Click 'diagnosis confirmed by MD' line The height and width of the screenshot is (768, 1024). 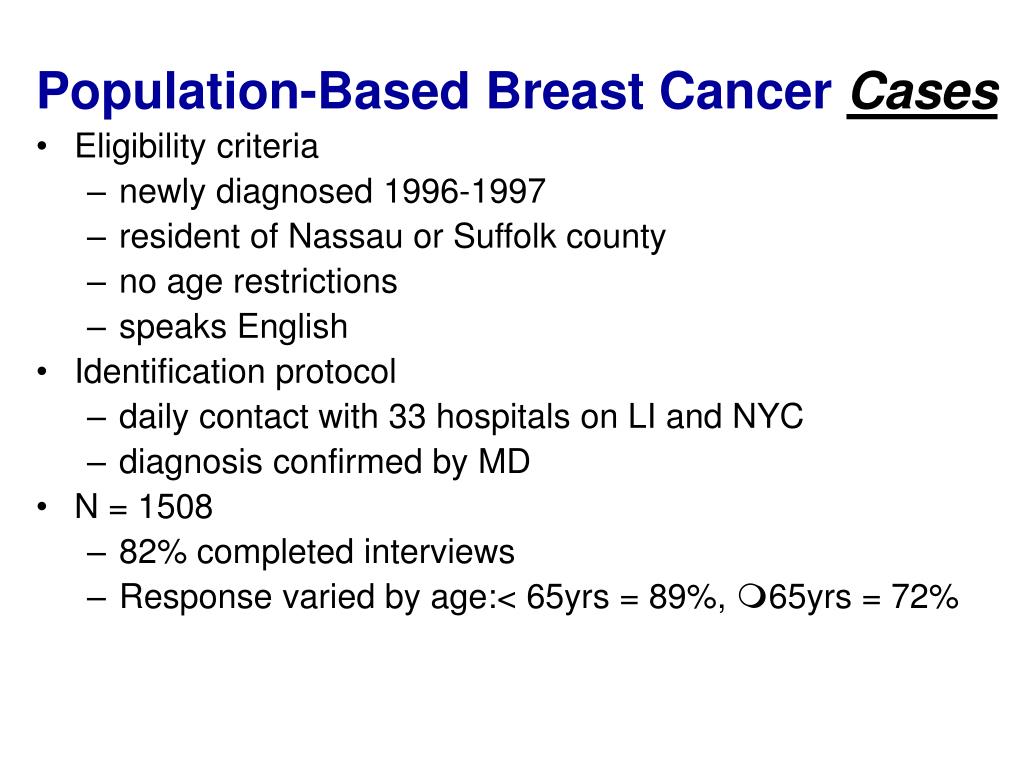[325, 462]
